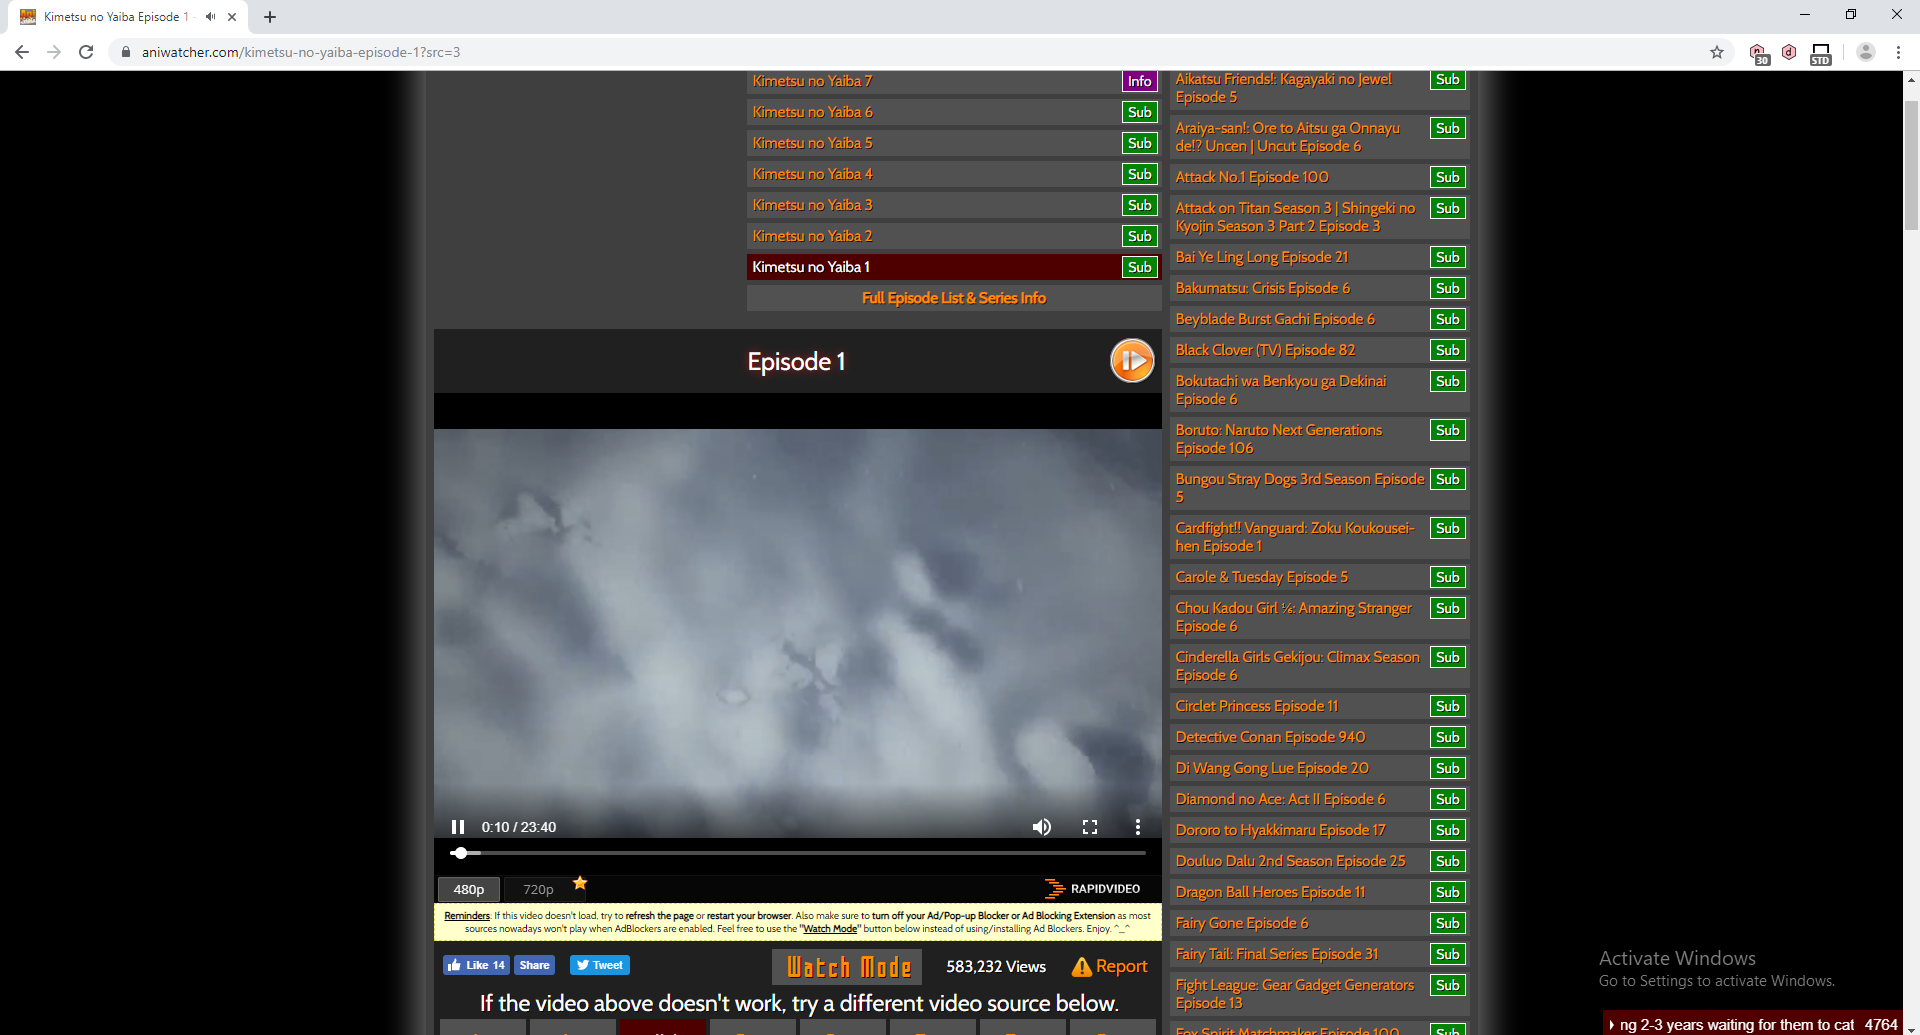Activate Watch Mode
The width and height of the screenshot is (1920, 1035).
point(849,967)
